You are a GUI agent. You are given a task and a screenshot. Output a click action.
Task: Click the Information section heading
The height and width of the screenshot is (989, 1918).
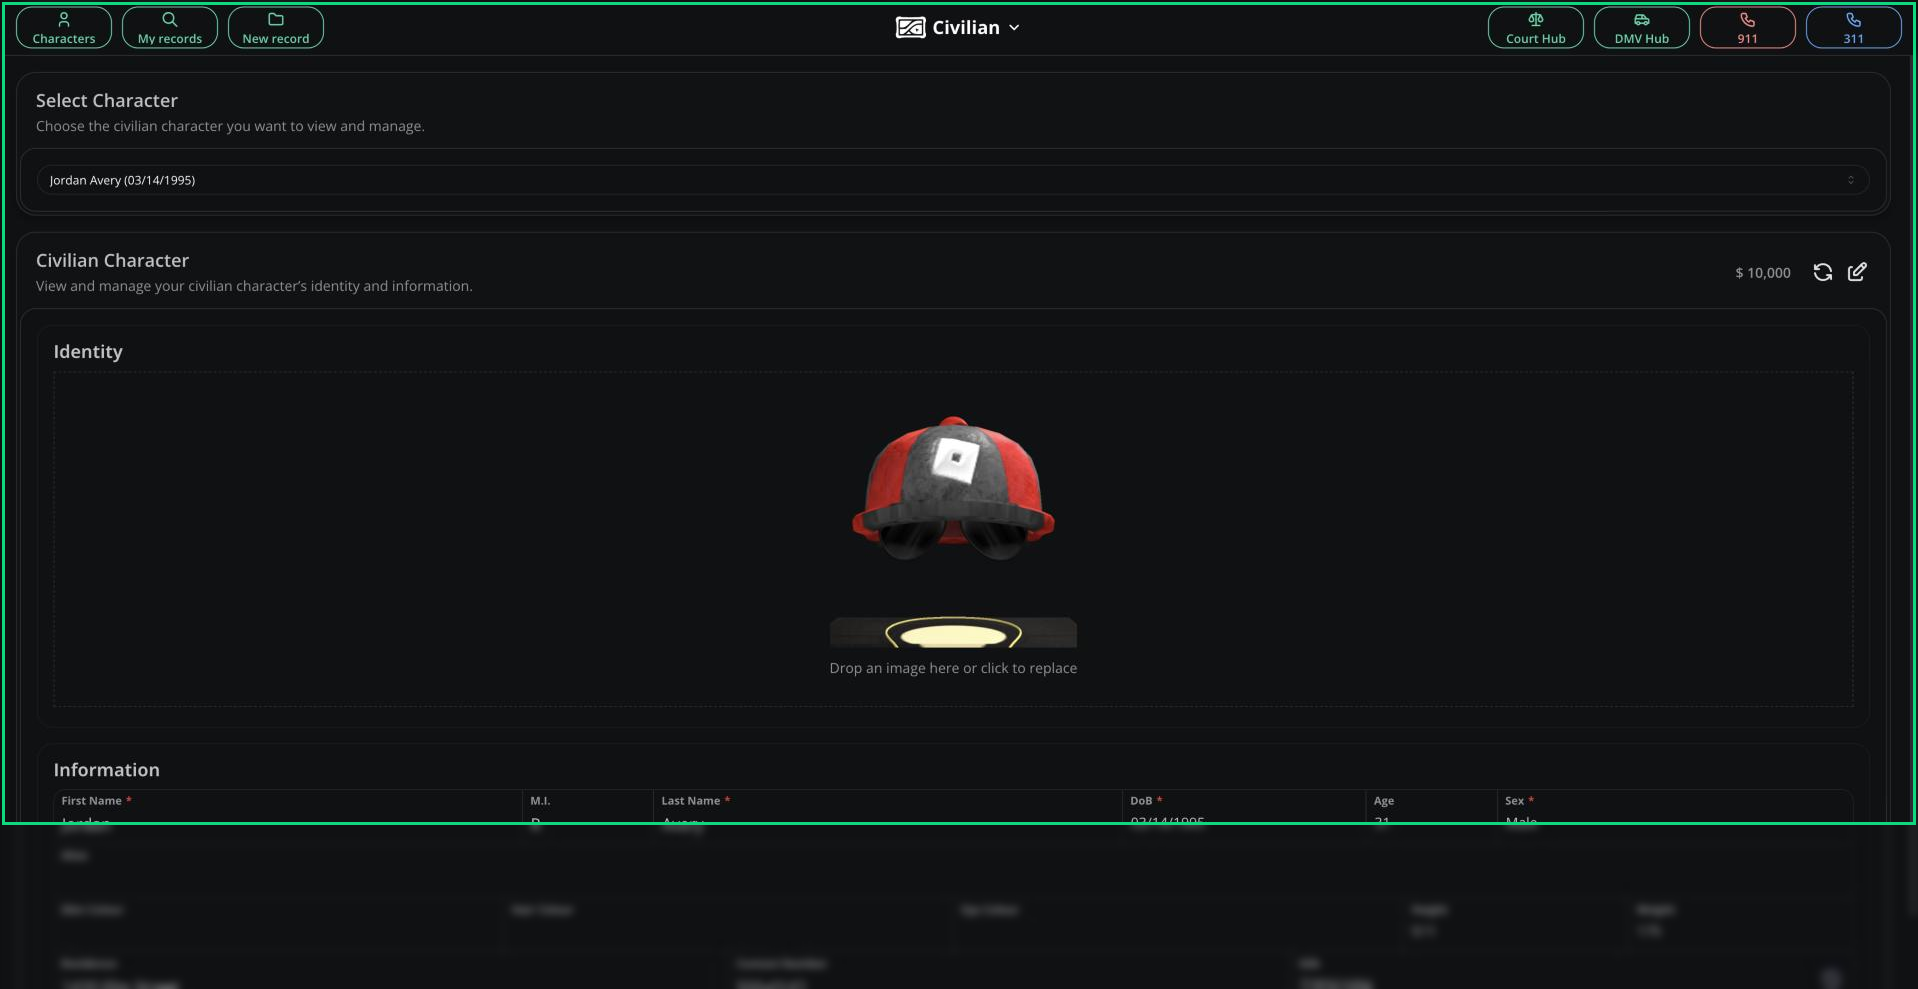(x=107, y=770)
